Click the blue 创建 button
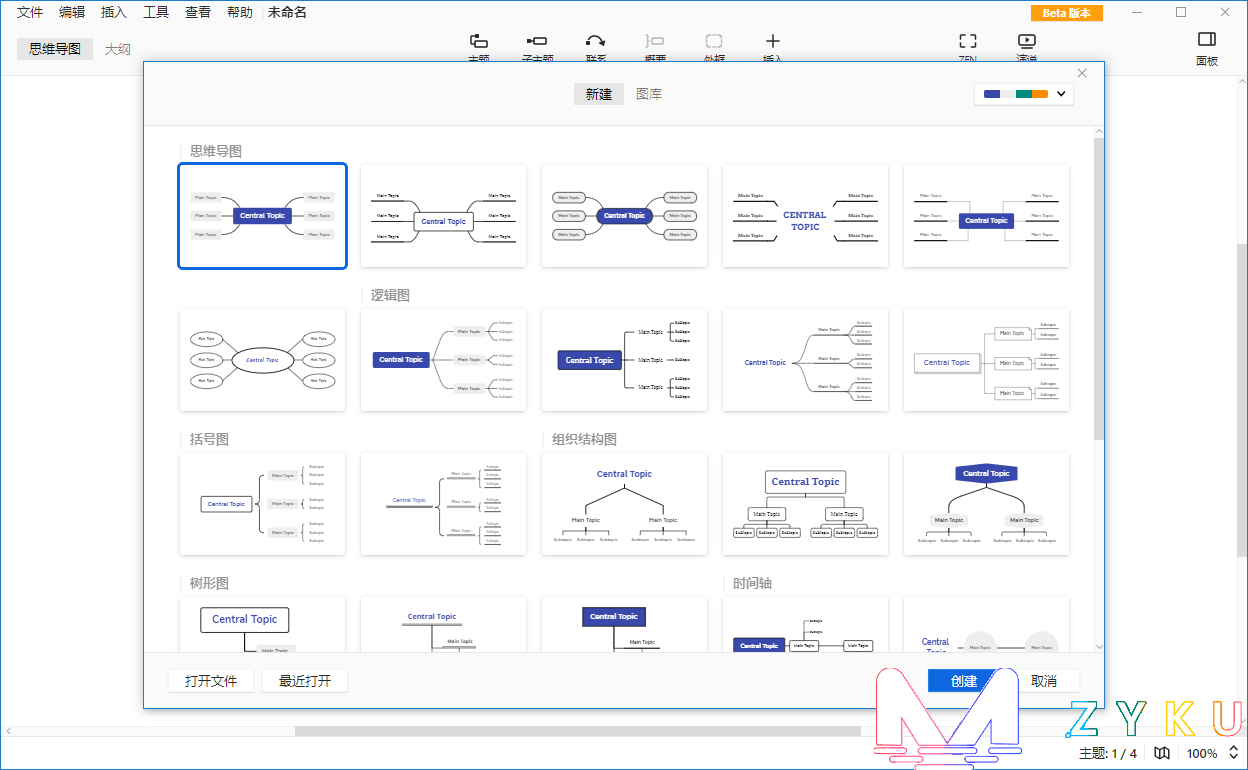1248x770 pixels. pyautogui.click(x=964, y=681)
